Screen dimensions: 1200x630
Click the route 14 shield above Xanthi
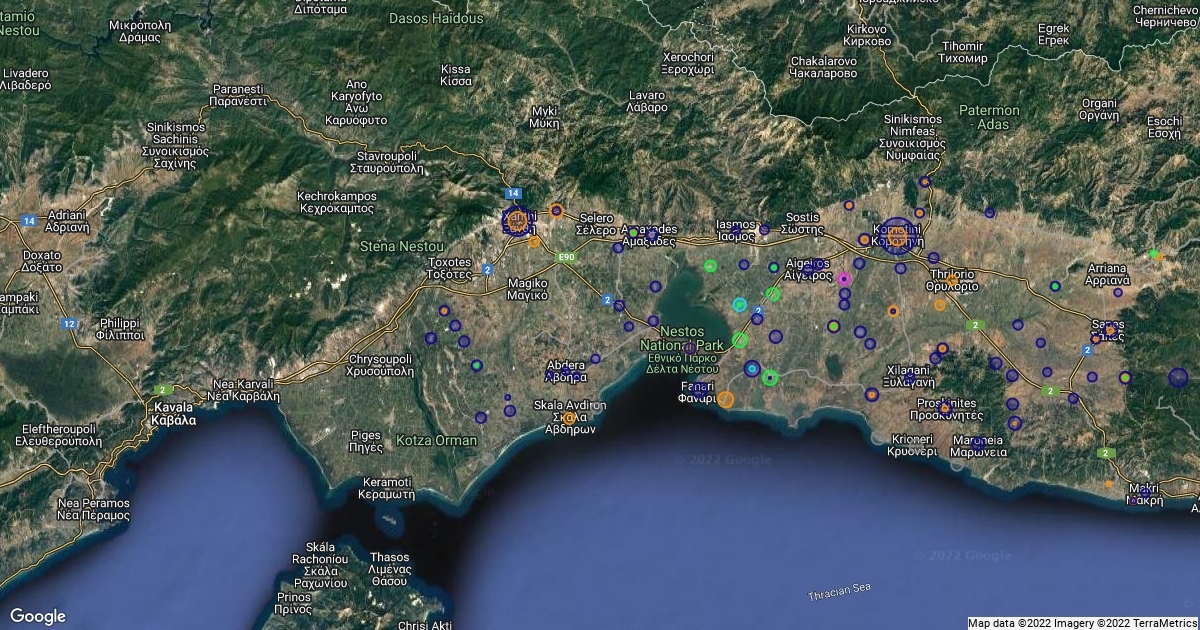pyautogui.click(x=513, y=192)
